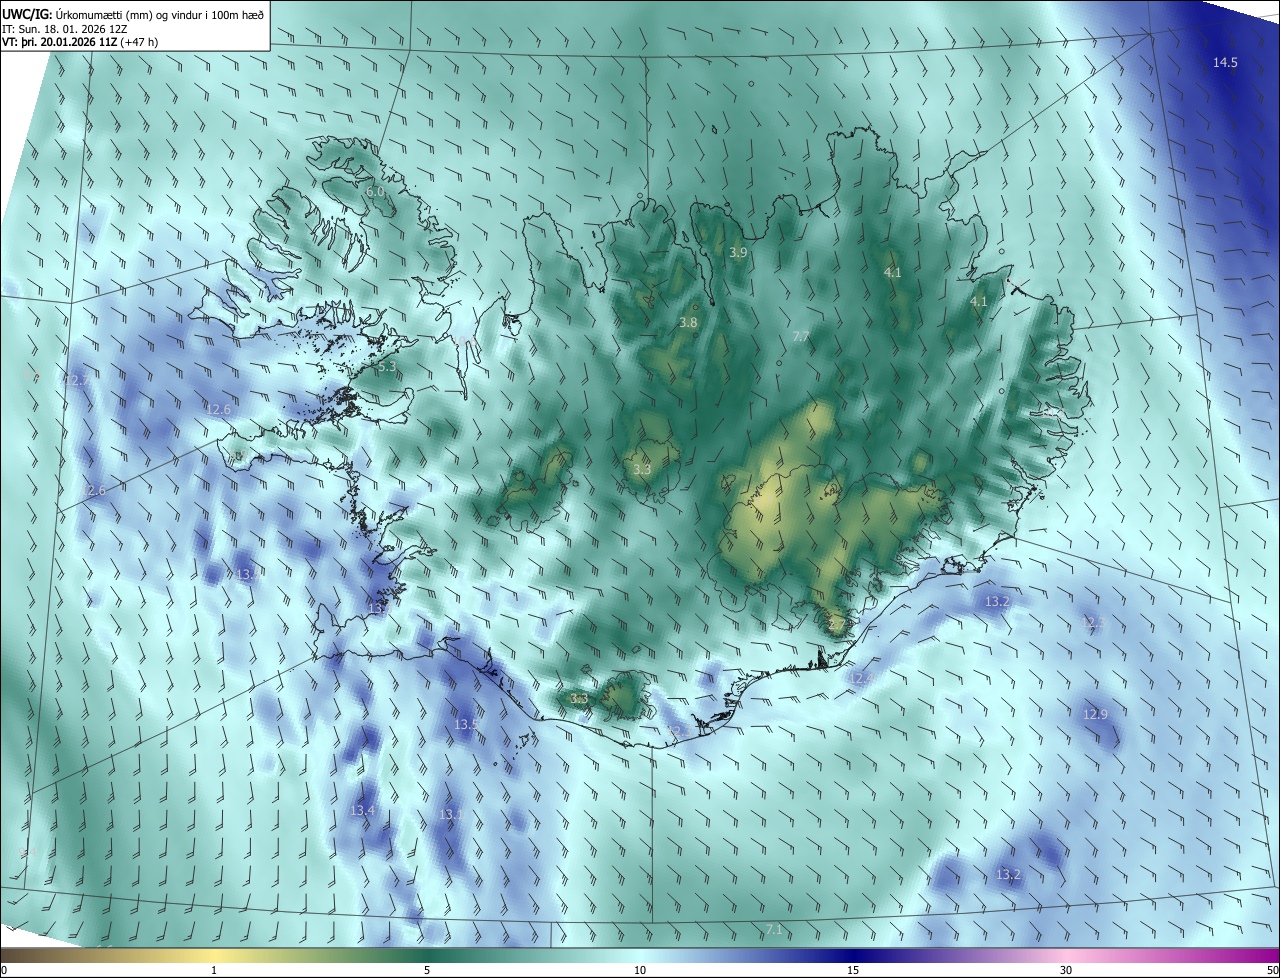Click the 7.1 value label near the bottom
Screen dimensions: 1280x978
[773, 930]
